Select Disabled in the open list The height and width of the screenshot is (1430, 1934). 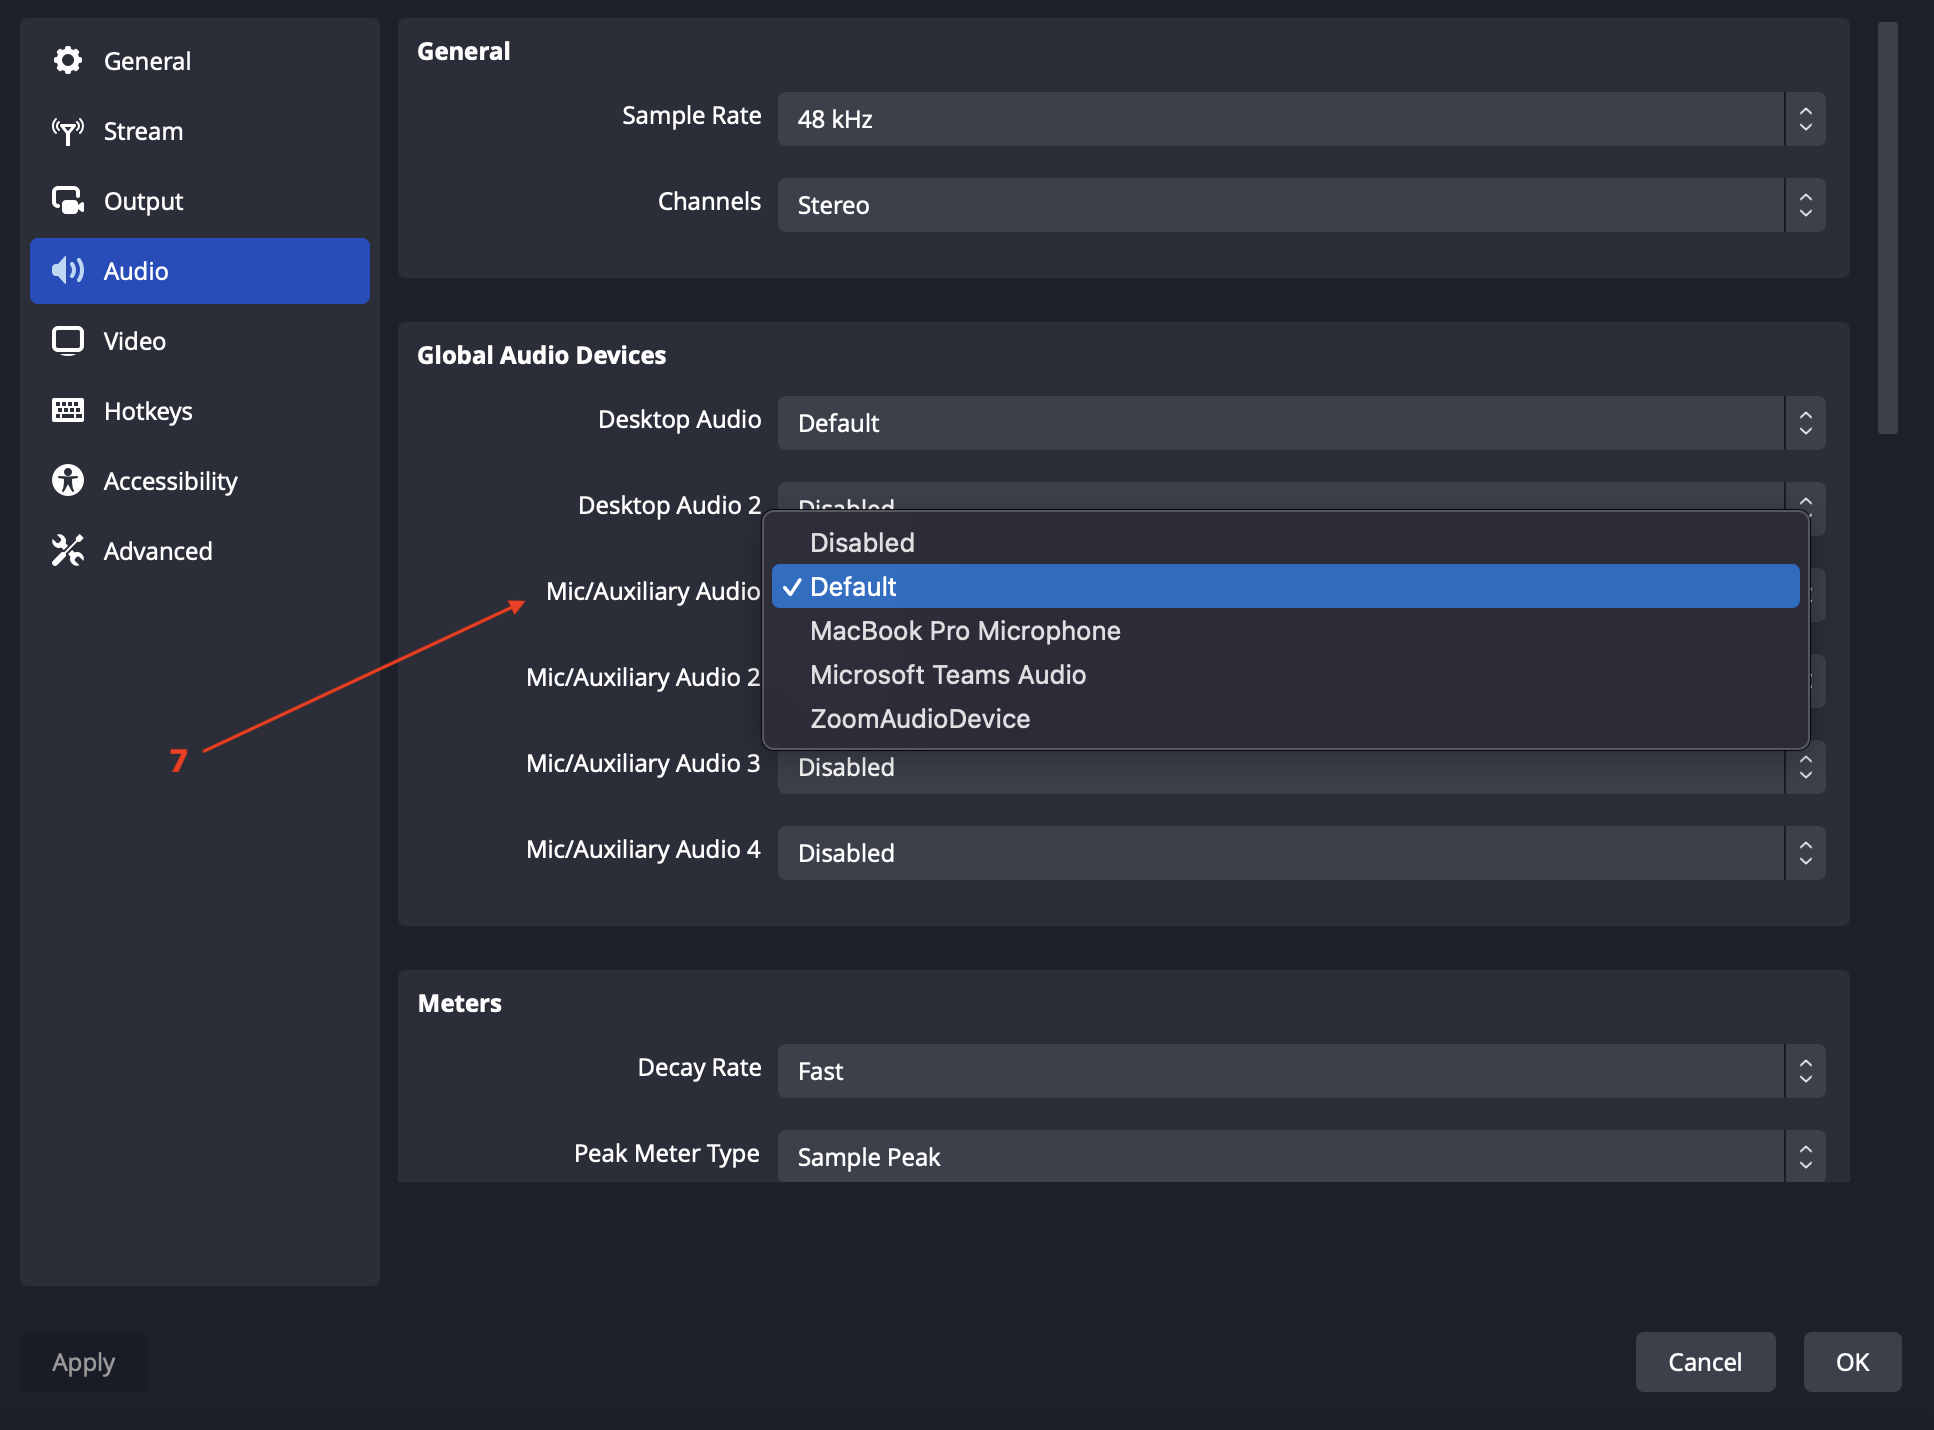[x=862, y=543]
